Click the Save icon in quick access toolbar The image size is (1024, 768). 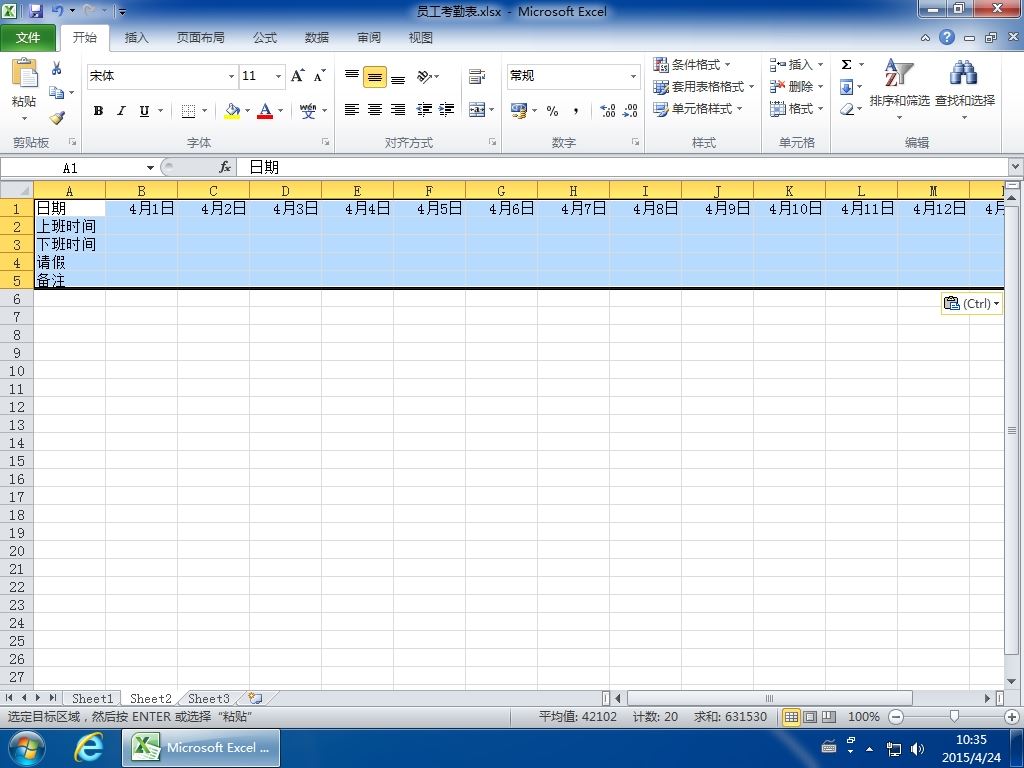(x=36, y=11)
